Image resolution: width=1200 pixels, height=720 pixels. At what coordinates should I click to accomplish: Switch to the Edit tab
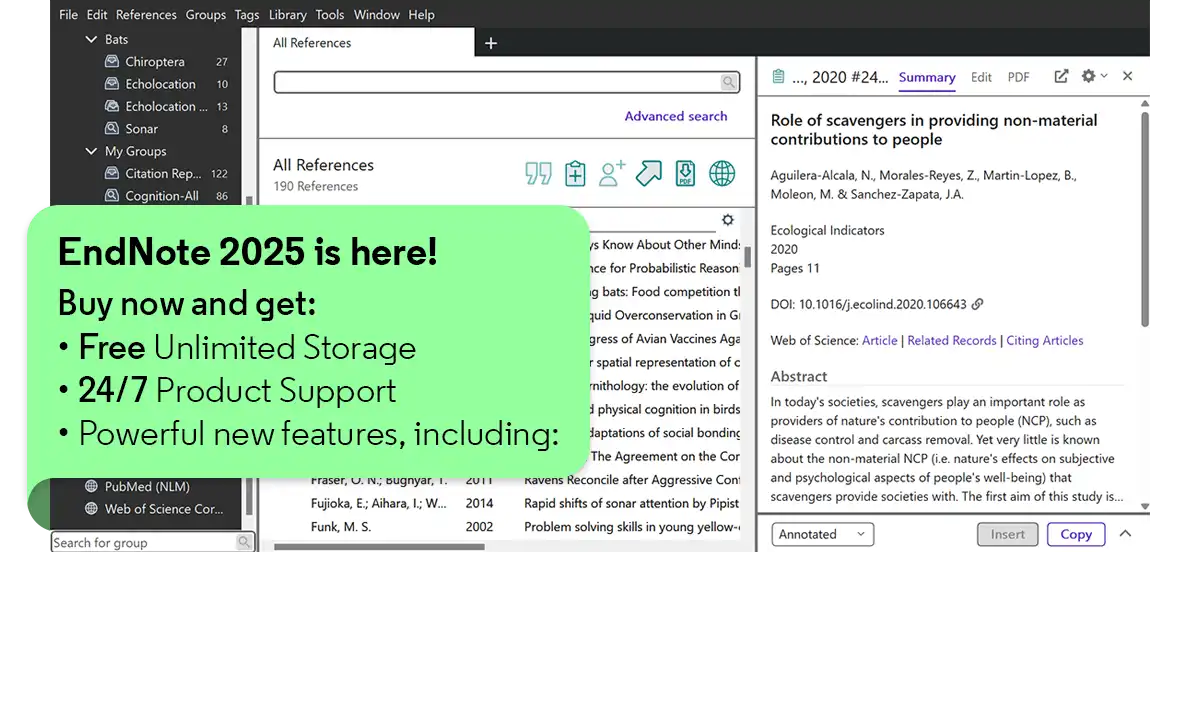981,77
